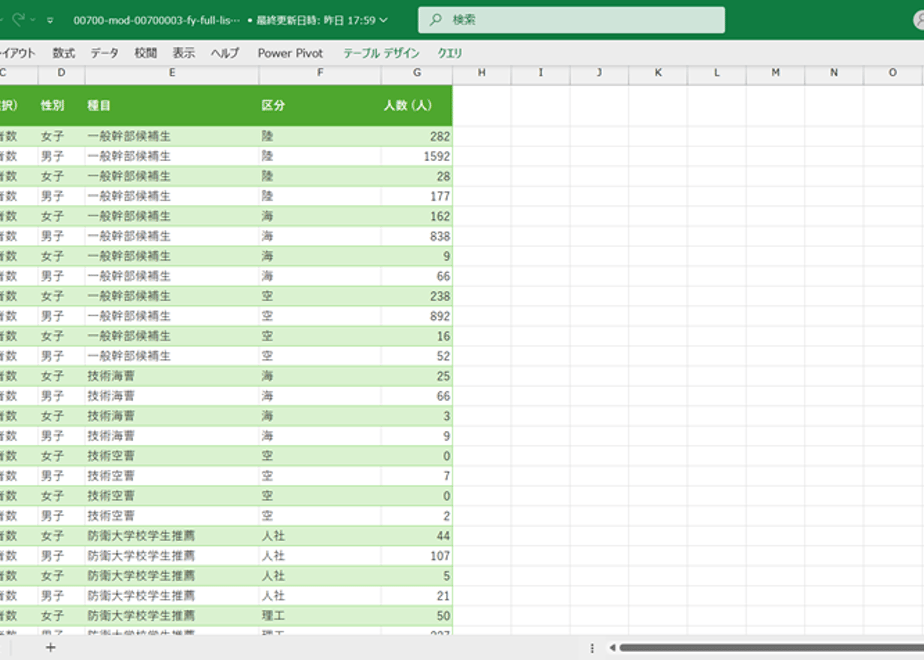Select column D header

coord(61,72)
